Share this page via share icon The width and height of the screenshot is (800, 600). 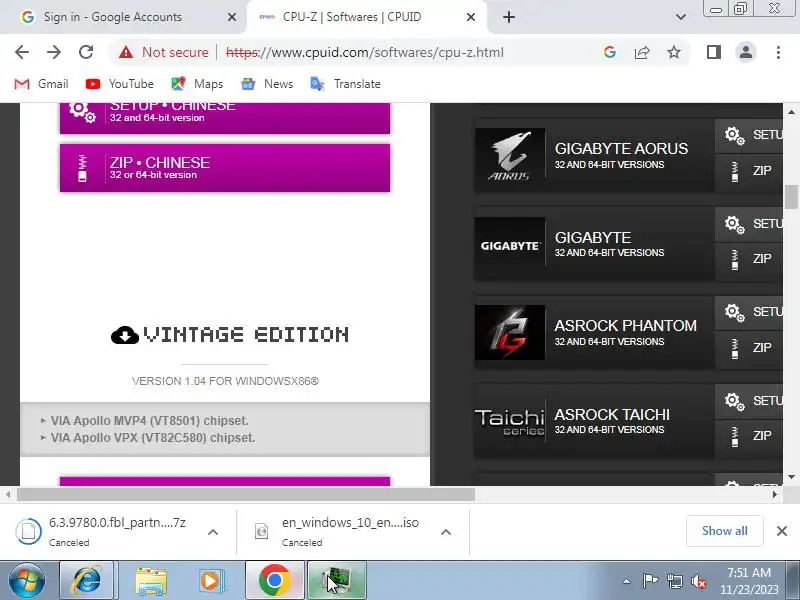click(x=642, y=52)
